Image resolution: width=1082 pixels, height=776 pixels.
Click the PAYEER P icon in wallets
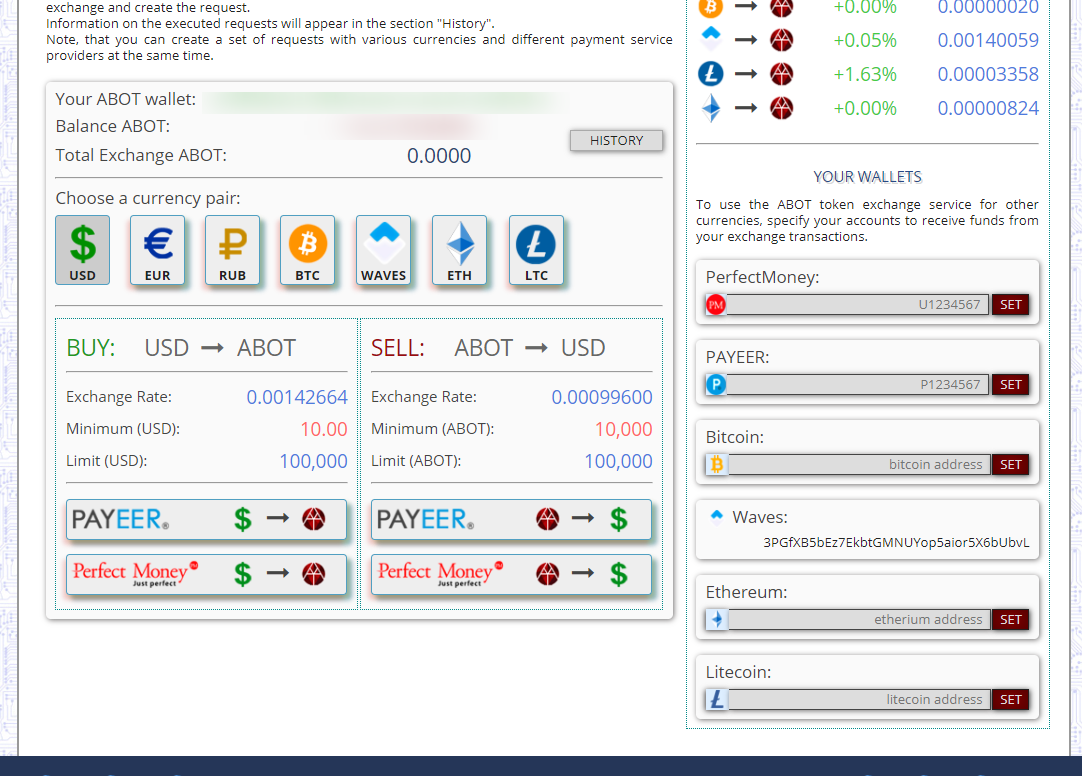(x=716, y=385)
